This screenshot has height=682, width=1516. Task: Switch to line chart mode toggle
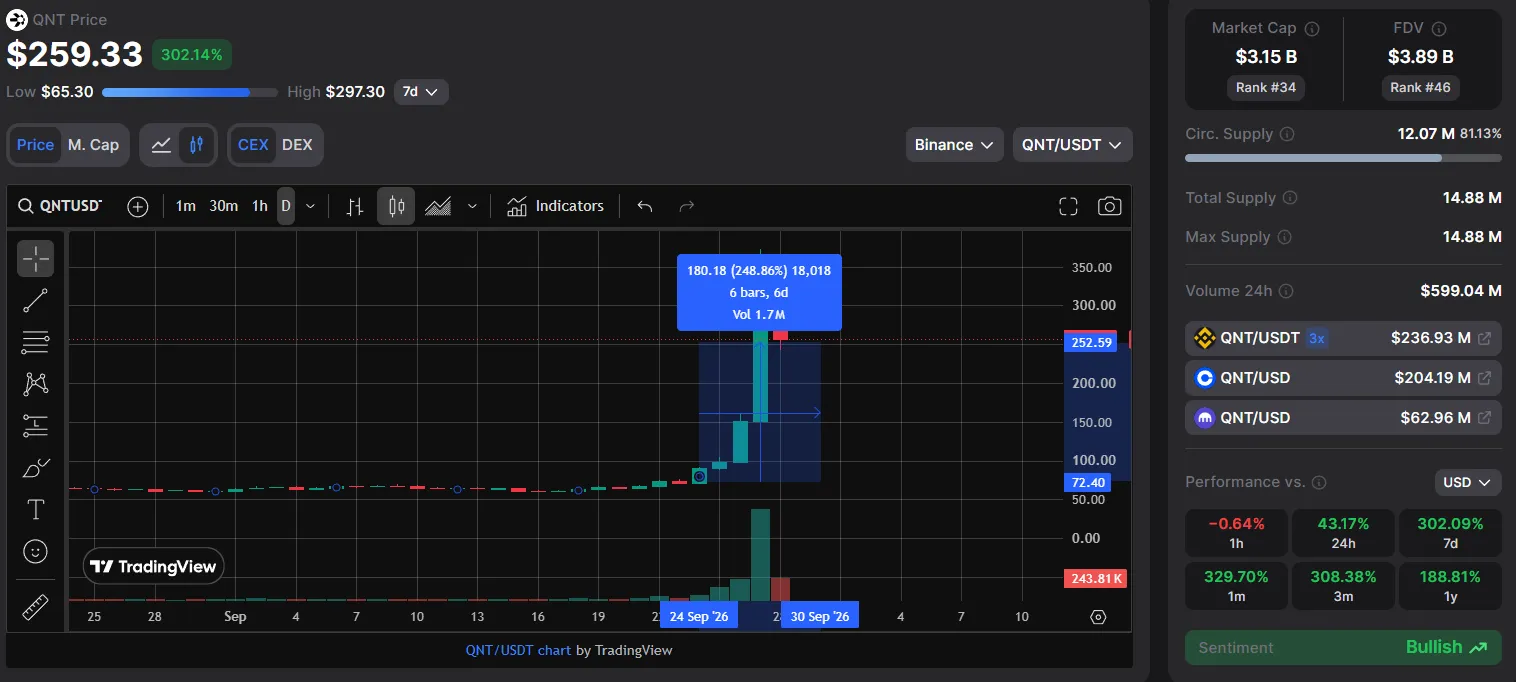click(161, 145)
